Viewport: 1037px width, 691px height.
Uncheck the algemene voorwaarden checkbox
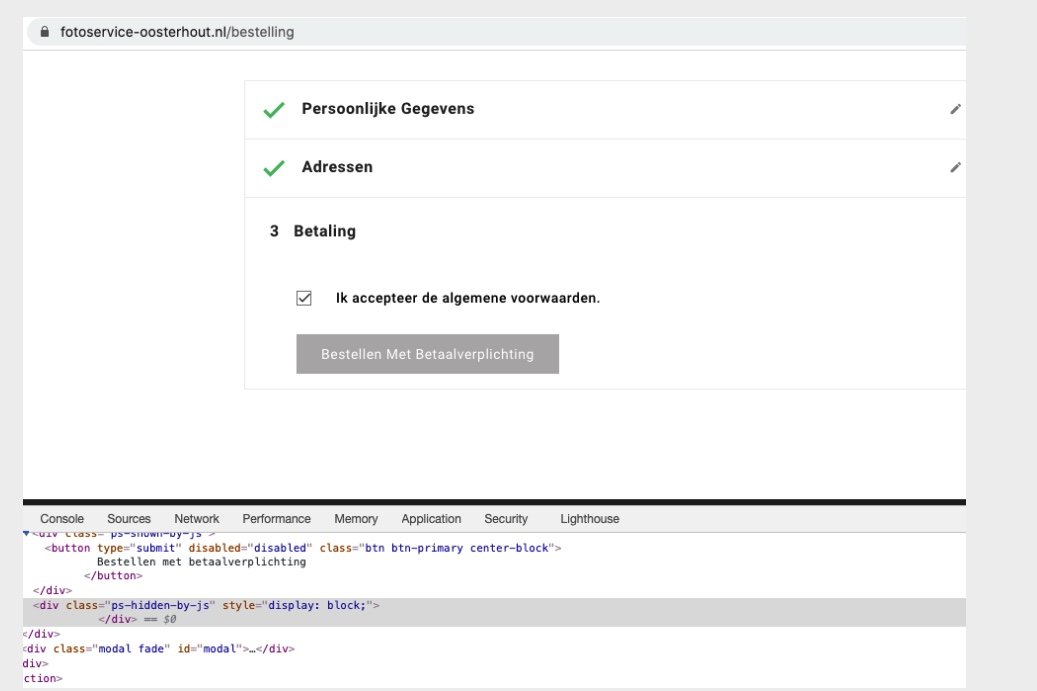tap(304, 298)
